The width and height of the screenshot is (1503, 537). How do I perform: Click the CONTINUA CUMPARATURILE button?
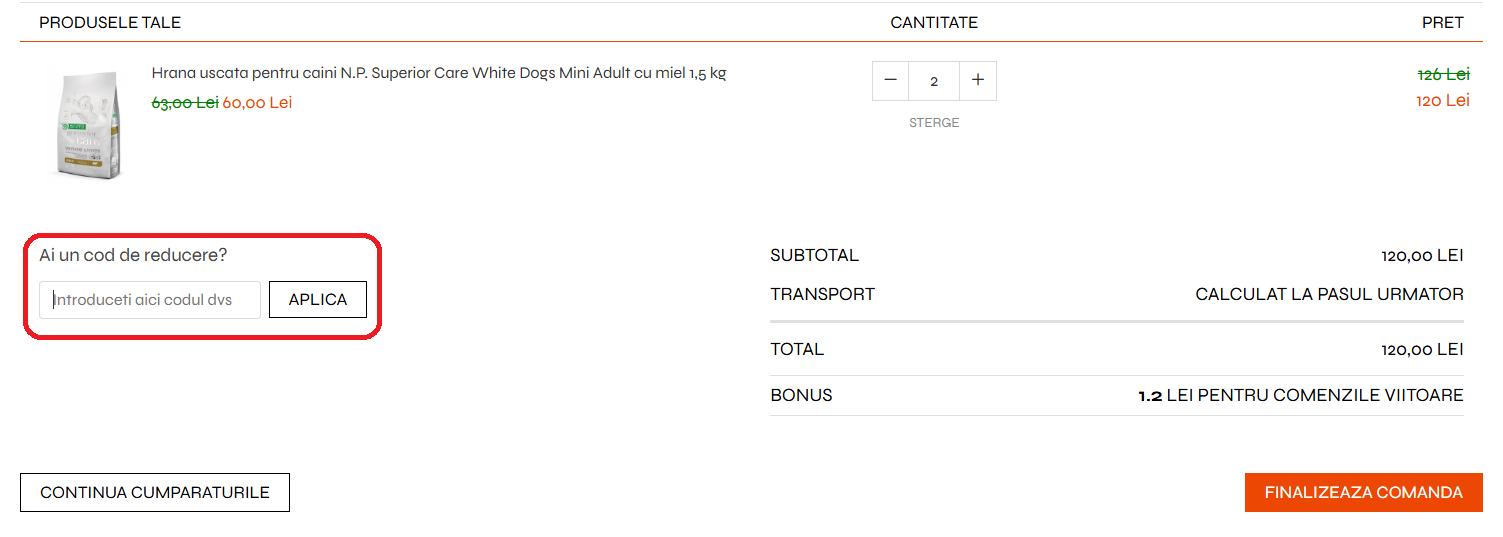pyautogui.click(x=155, y=493)
